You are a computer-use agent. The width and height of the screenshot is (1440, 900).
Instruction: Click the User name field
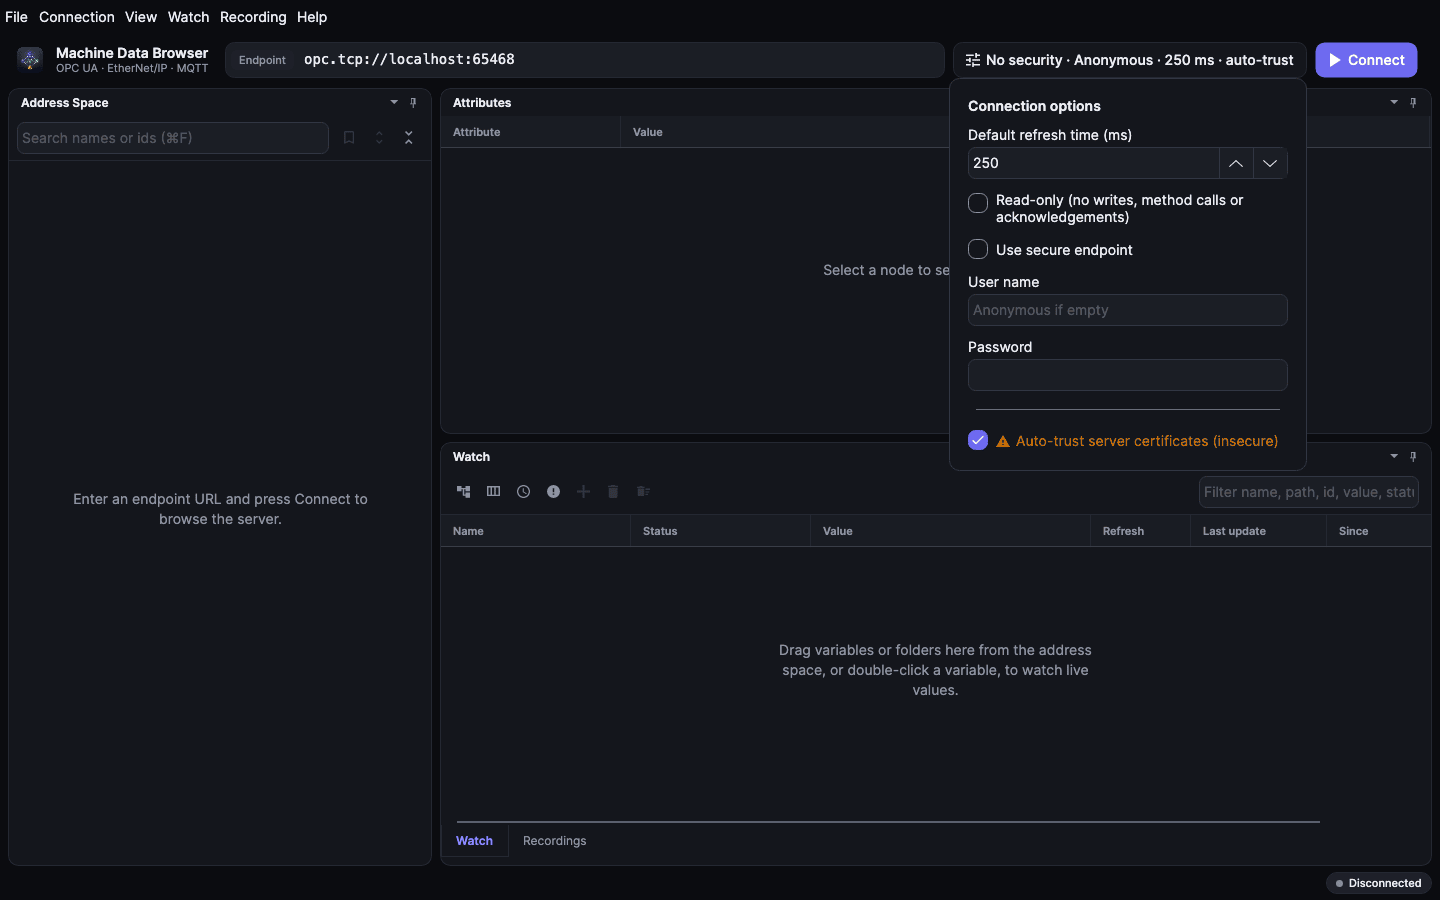1128,310
